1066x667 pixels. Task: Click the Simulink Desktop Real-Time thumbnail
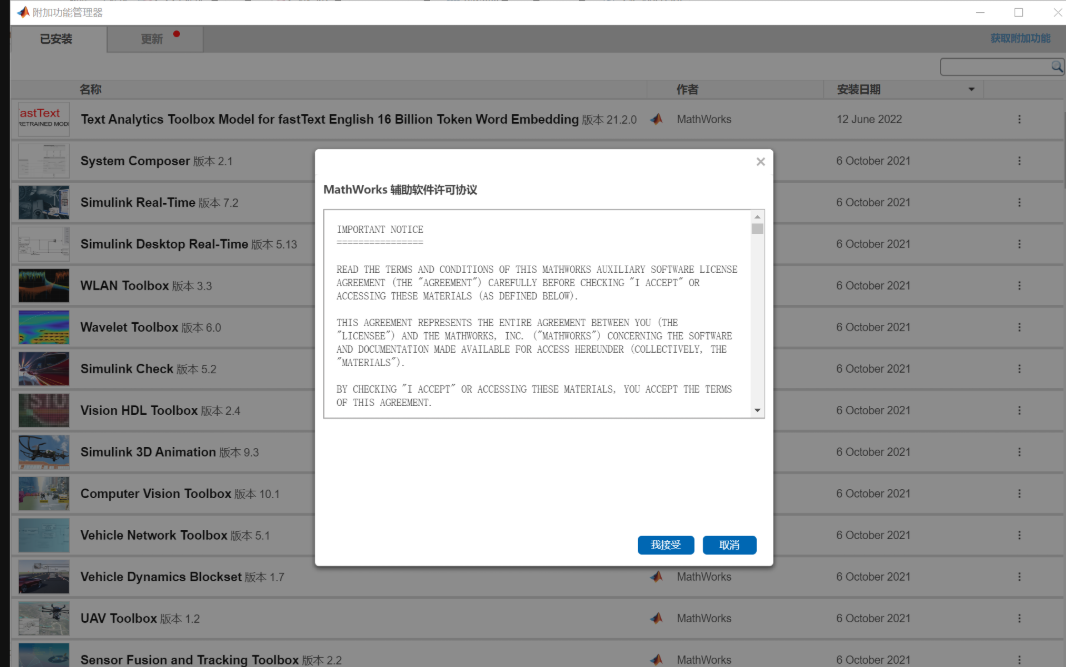tap(44, 244)
